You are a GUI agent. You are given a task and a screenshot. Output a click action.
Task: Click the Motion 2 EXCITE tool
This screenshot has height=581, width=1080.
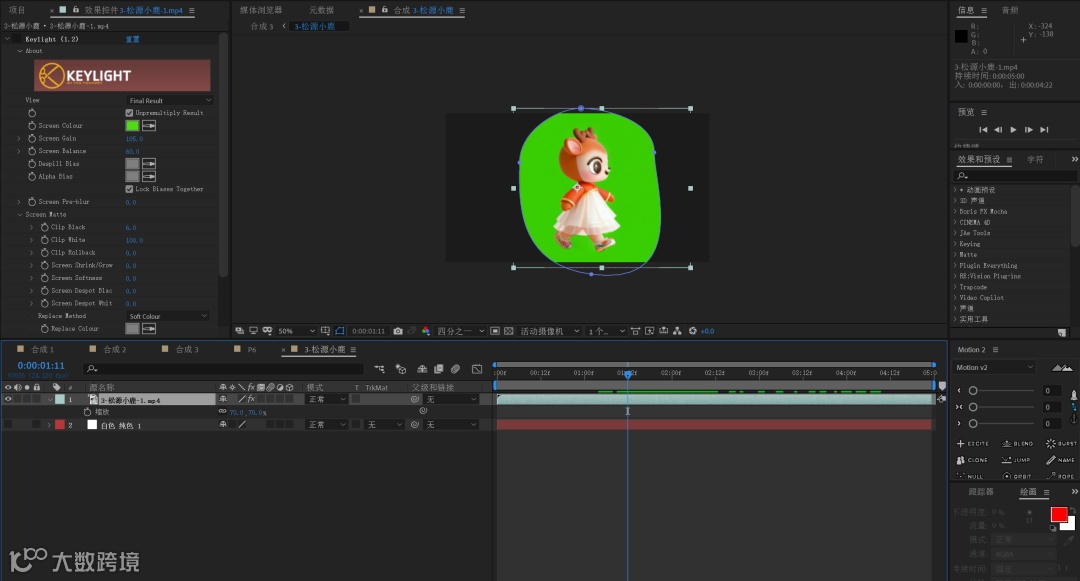[x=973, y=444]
